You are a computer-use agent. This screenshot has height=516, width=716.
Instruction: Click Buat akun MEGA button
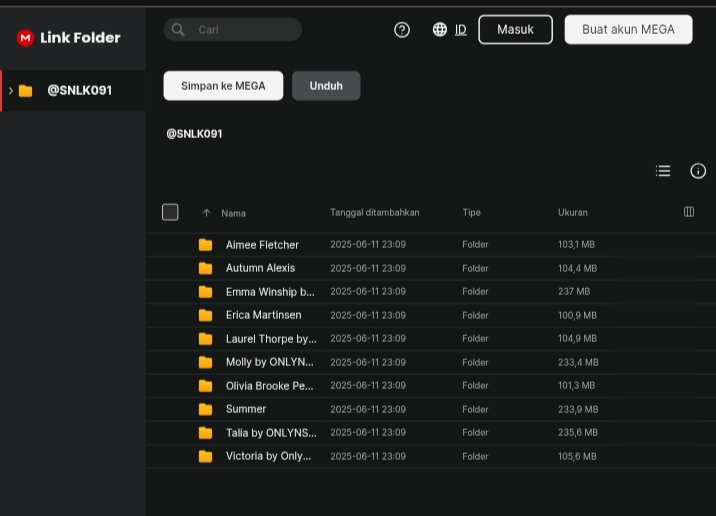click(x=628, y=30)
